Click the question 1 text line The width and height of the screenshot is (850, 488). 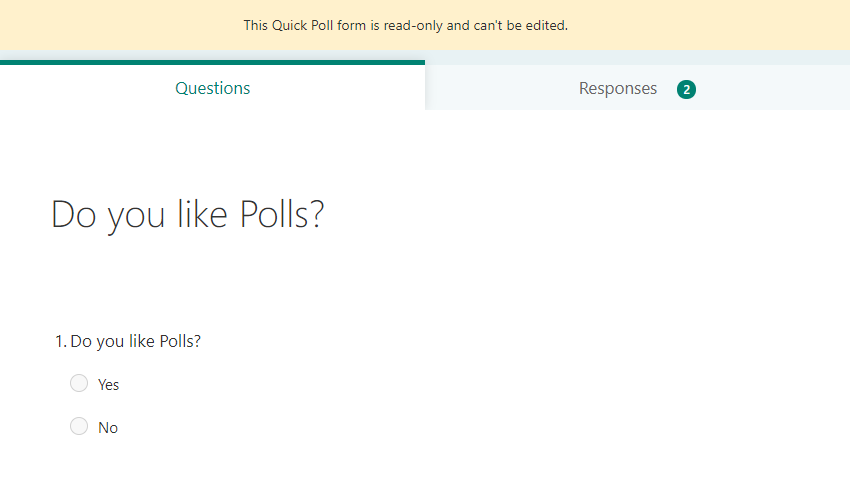135,341
